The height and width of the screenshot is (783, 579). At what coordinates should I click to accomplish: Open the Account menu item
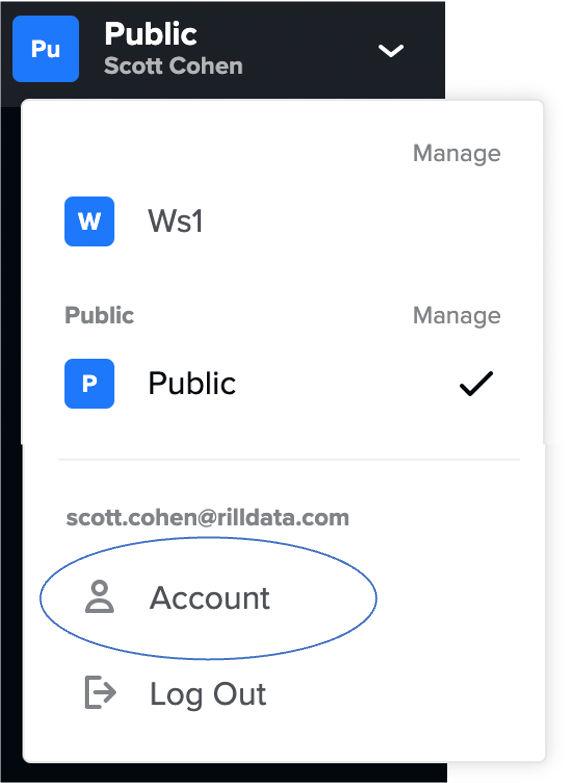(x=209, y=598)
